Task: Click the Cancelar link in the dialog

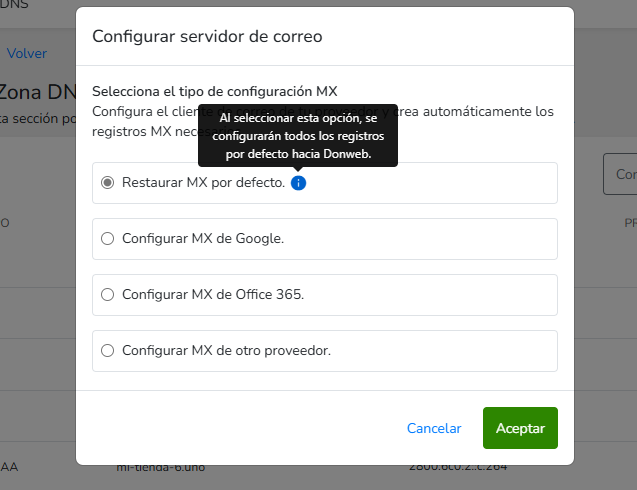Action: [x=434, y=428]
